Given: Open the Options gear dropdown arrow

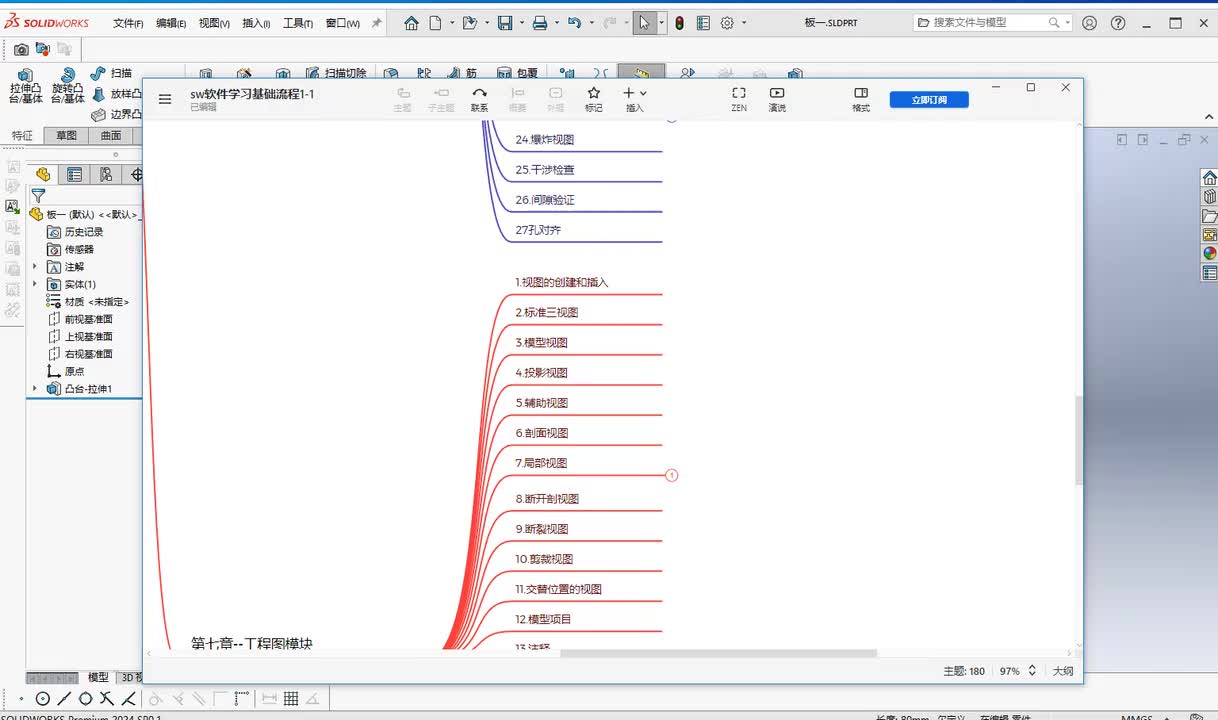Looking at the screenshot, I should pyautogui.click(x=744, y=23).
